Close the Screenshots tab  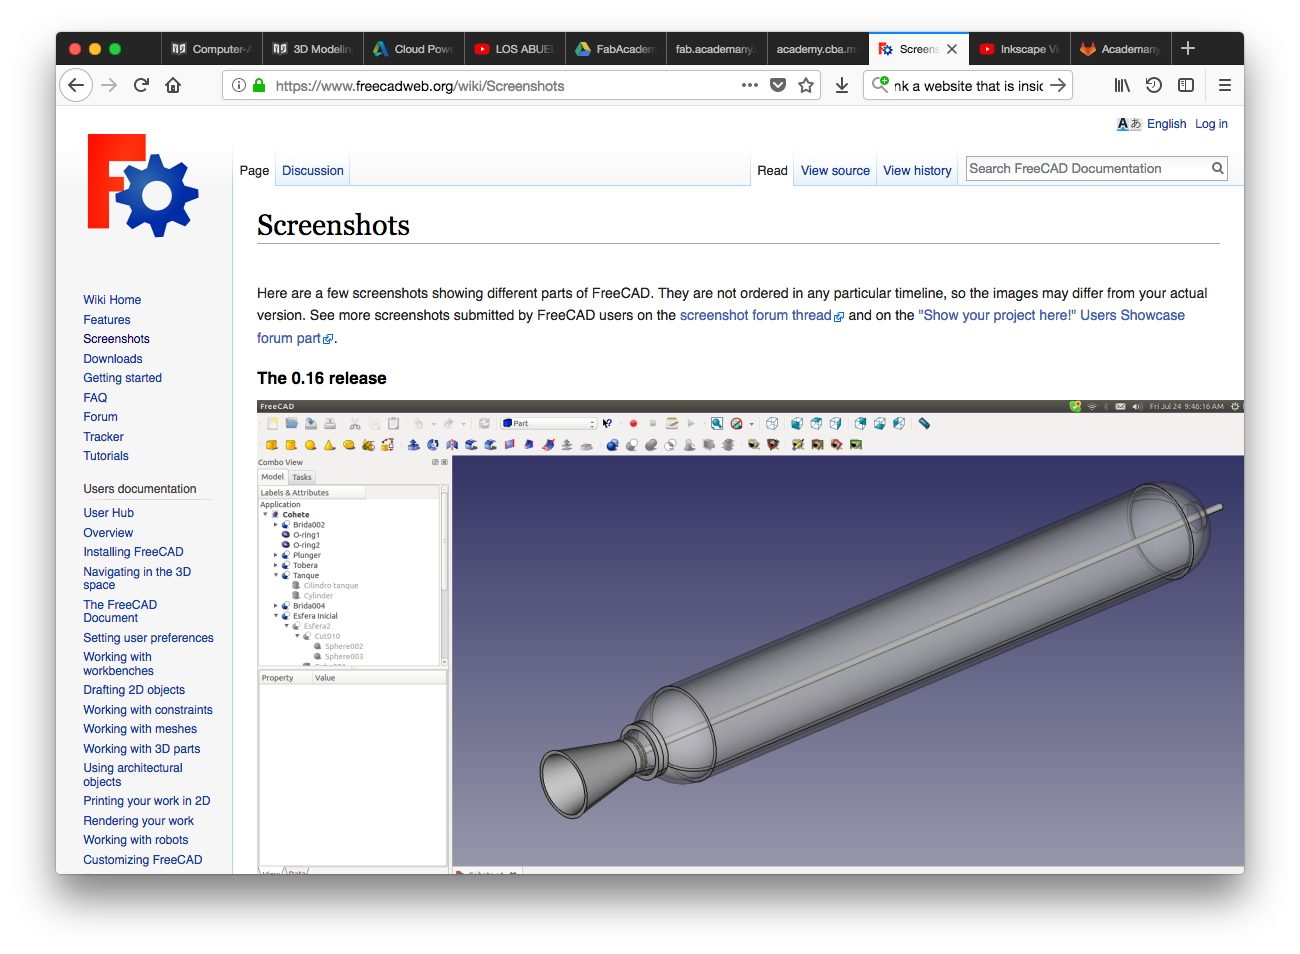(952, 49)
